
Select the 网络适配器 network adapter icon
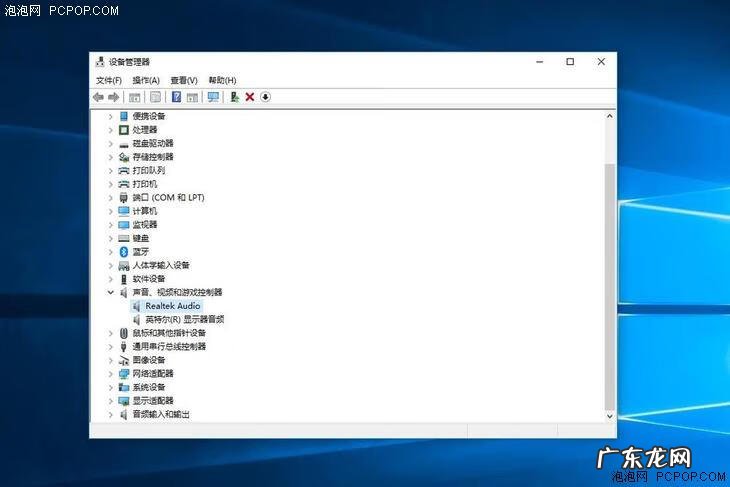(x=124, y=373)
